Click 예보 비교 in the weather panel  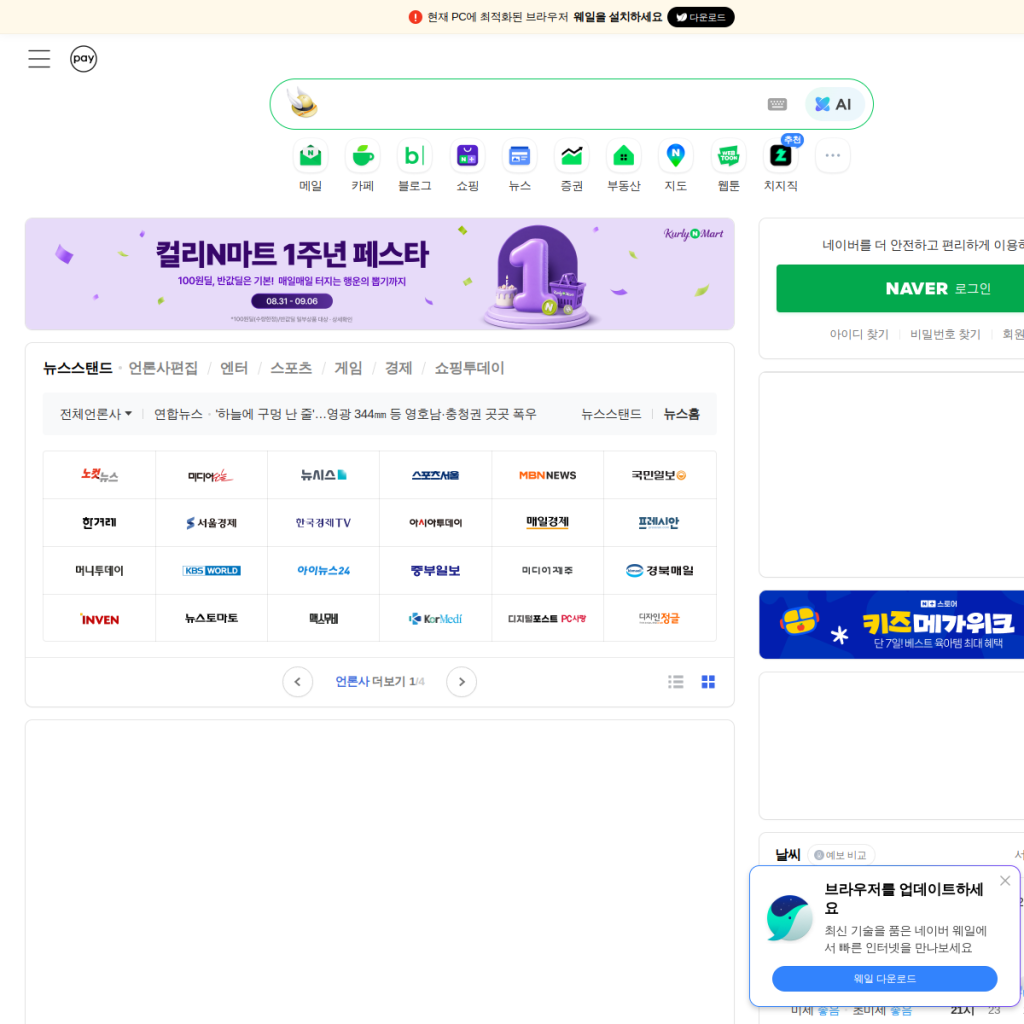[x=841, y=855]
